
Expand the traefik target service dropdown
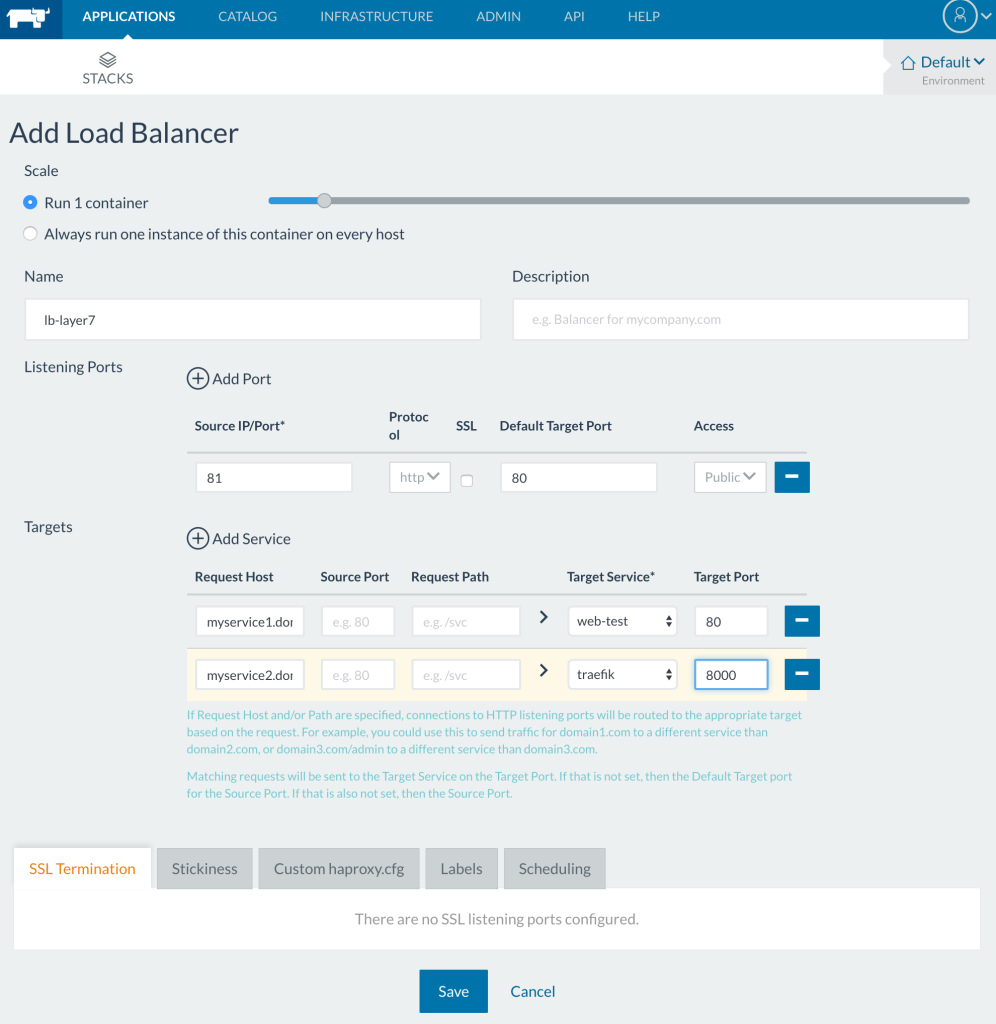point(622,675)
